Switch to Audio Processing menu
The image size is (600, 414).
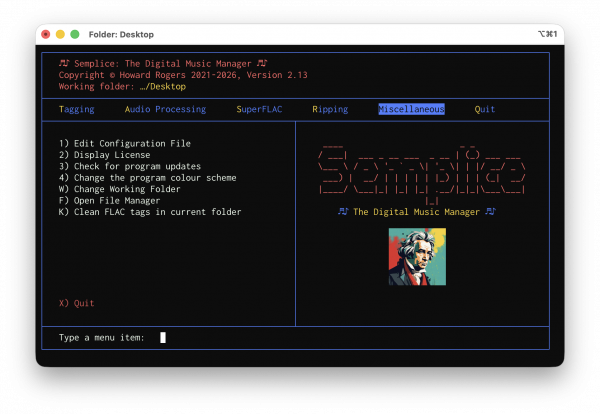pos(165,109)
